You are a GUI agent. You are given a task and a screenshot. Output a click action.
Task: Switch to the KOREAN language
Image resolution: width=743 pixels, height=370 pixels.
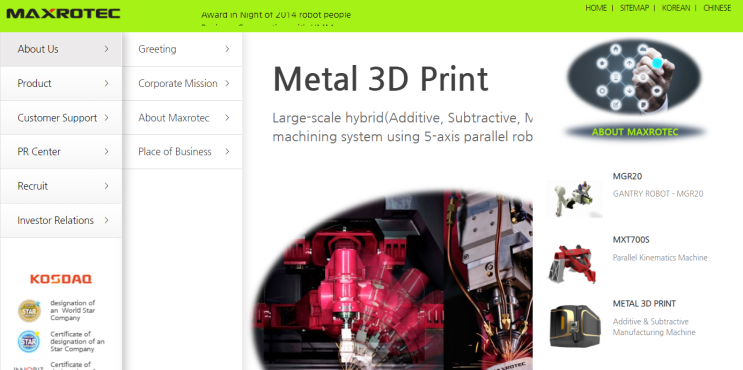[676, 8]
